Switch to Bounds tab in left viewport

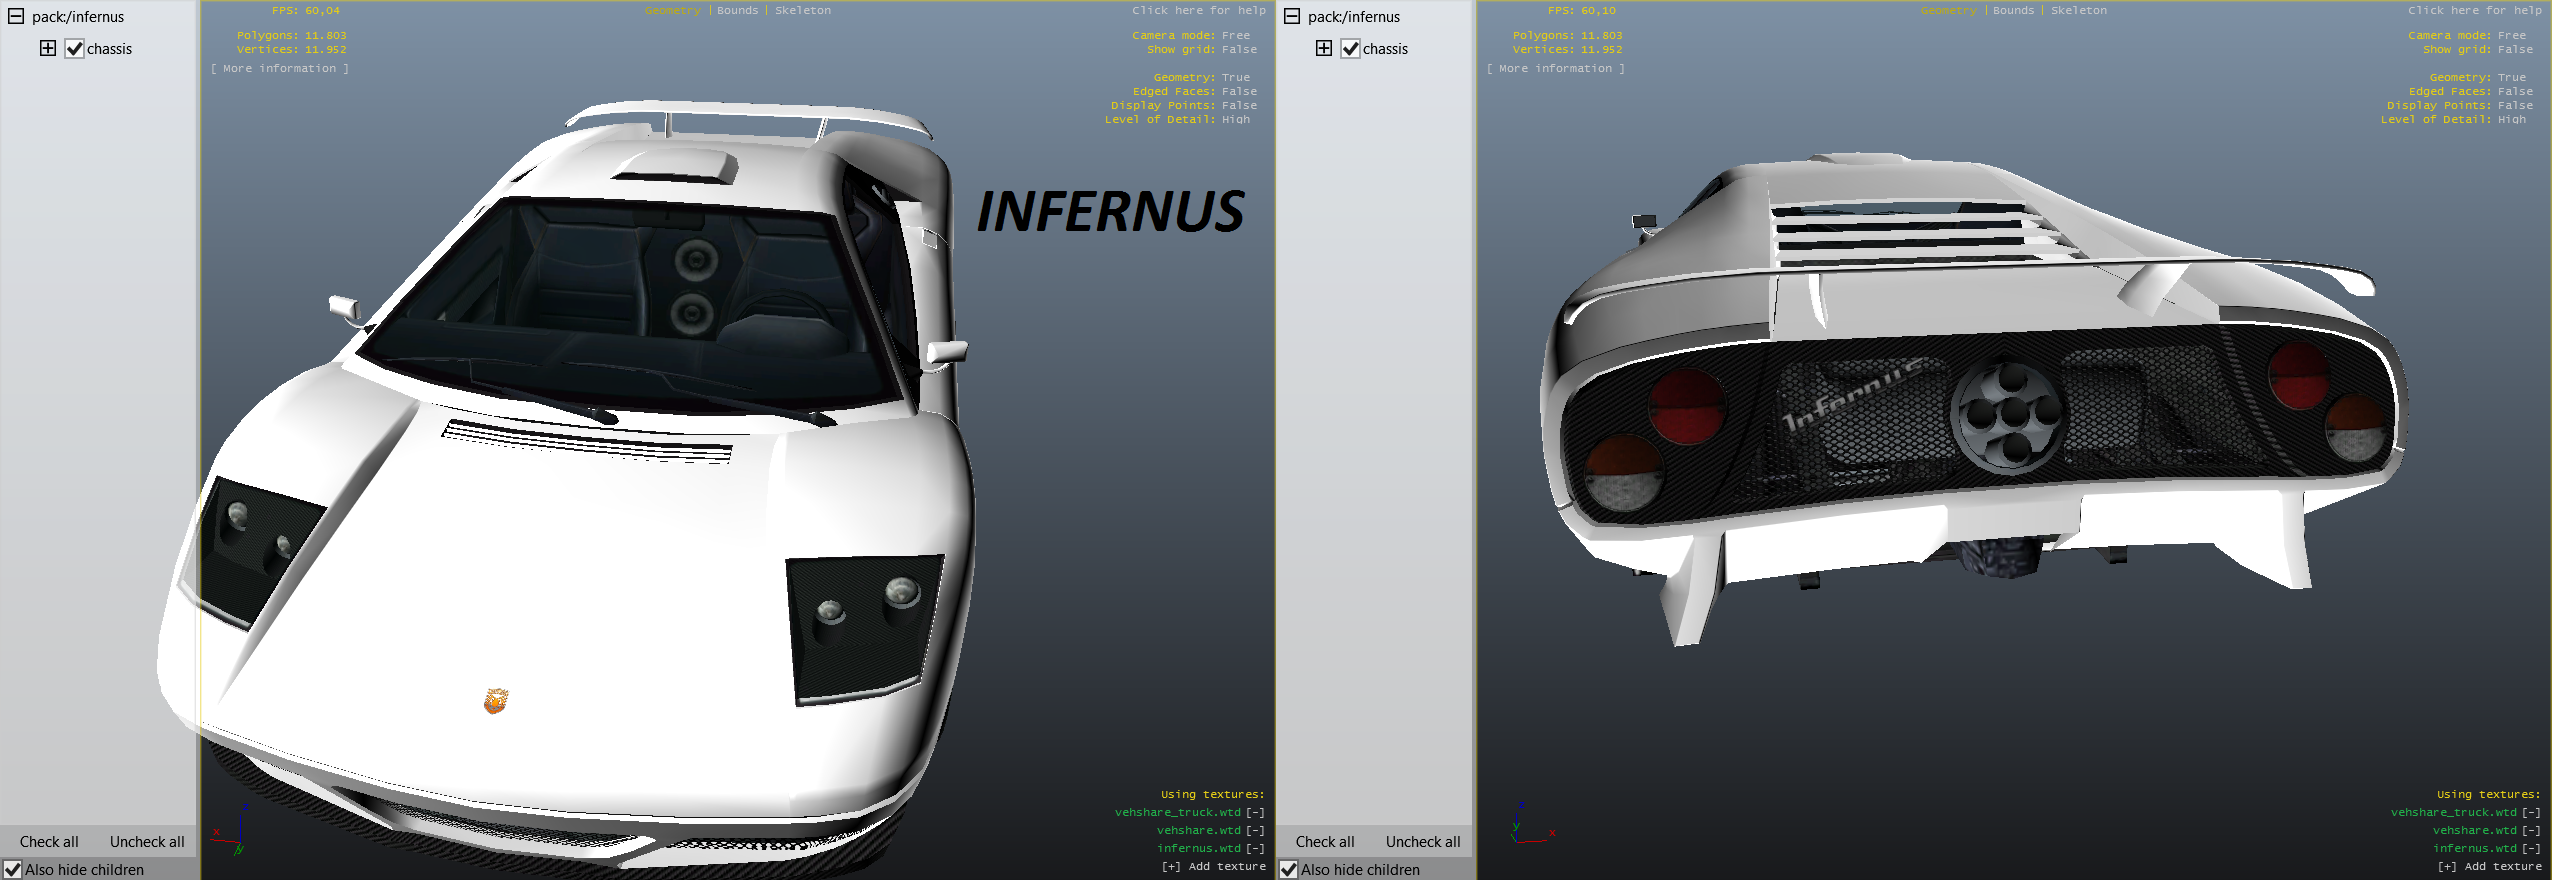pyautogui.click(x=738, y=10)
